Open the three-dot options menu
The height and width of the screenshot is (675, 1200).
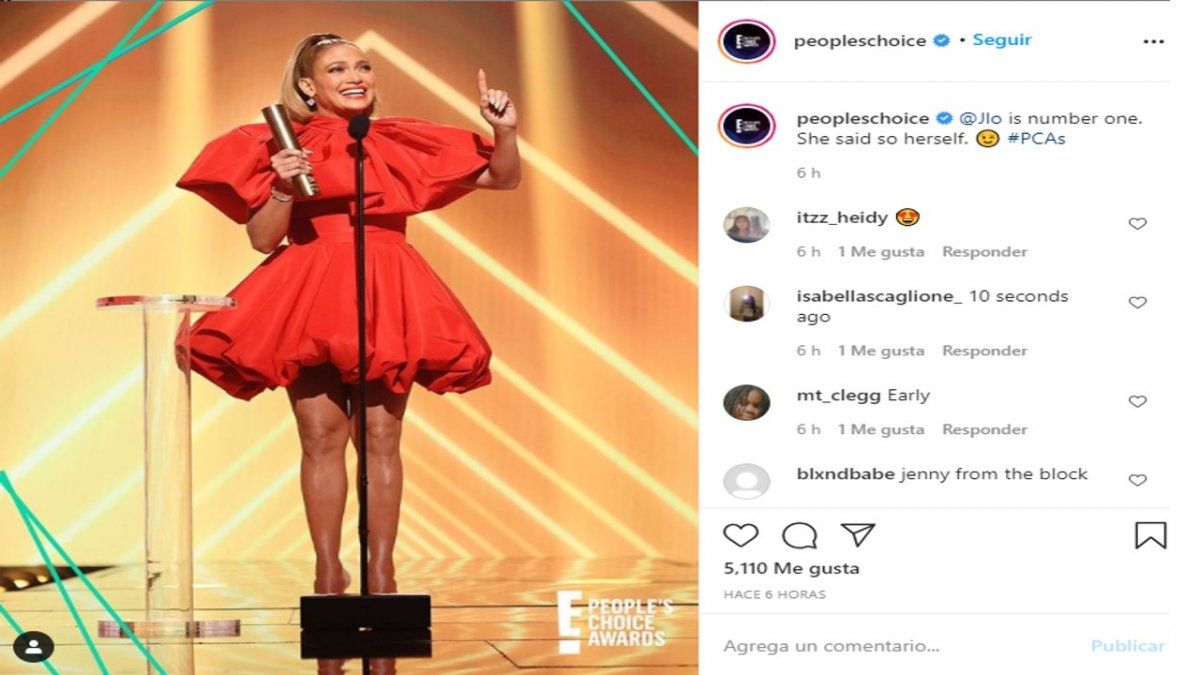coord(1154,42)
